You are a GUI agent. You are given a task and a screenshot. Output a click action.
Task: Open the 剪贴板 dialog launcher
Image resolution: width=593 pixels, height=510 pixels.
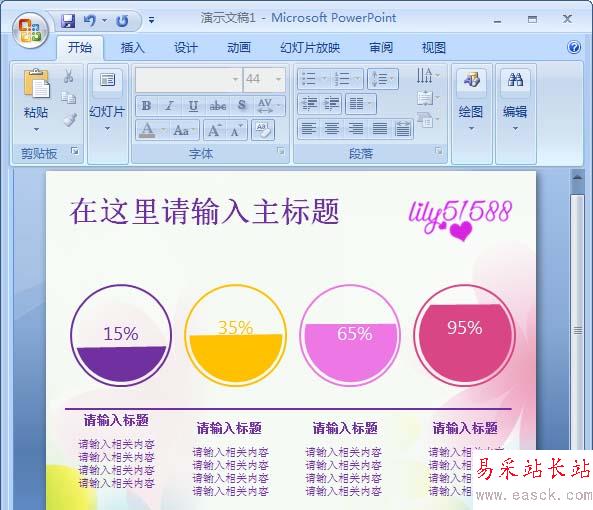75,151
